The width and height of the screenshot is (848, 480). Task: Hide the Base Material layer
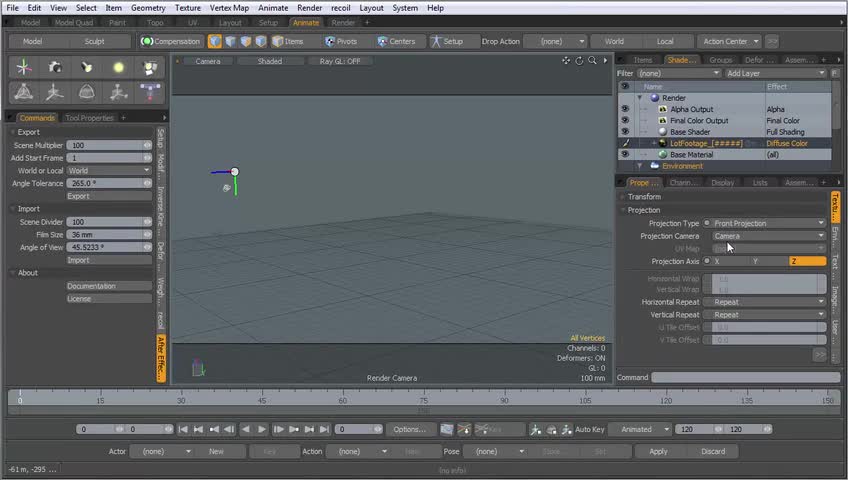click(x=625, y=155)
